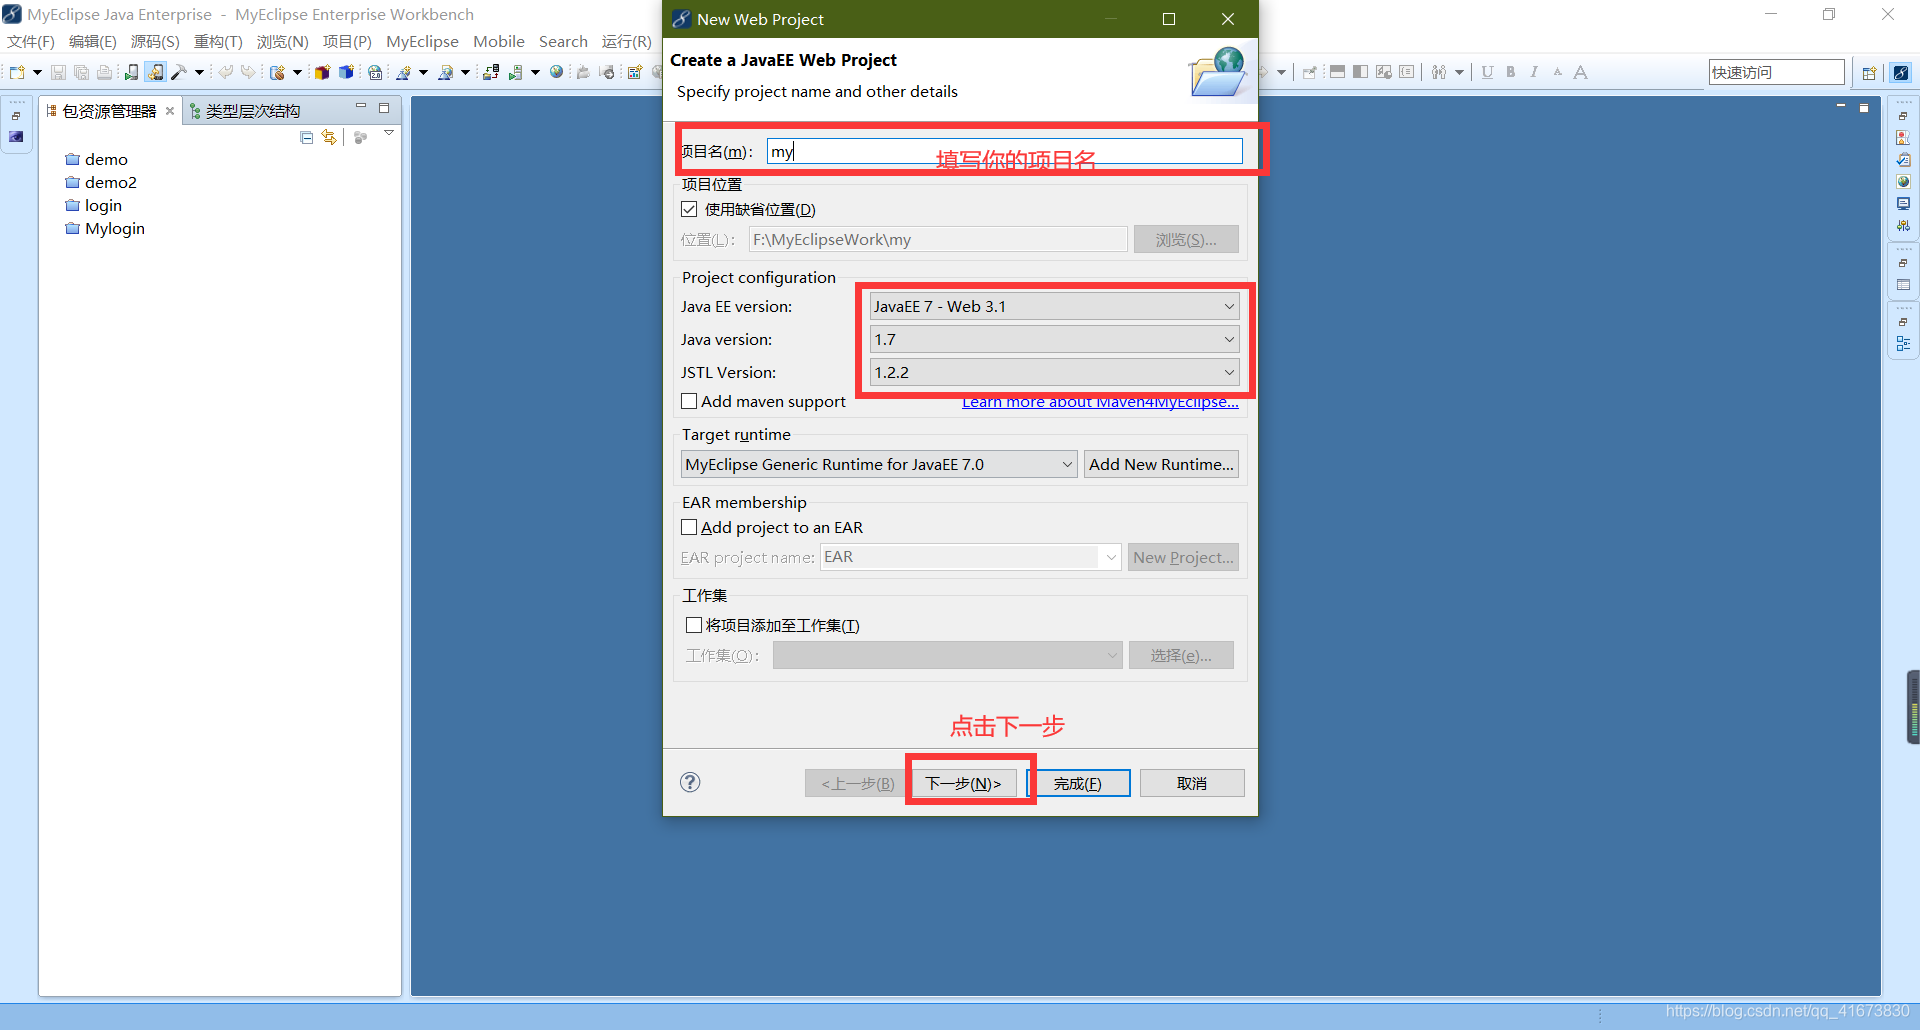Open Learn more about Maven4MyEclipse link
Screen dimensions: 1920x1030
point(1100,402)
